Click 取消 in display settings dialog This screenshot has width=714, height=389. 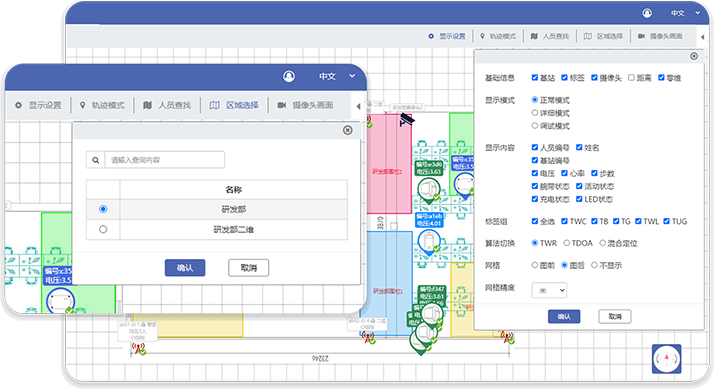(x=615, y=316)
